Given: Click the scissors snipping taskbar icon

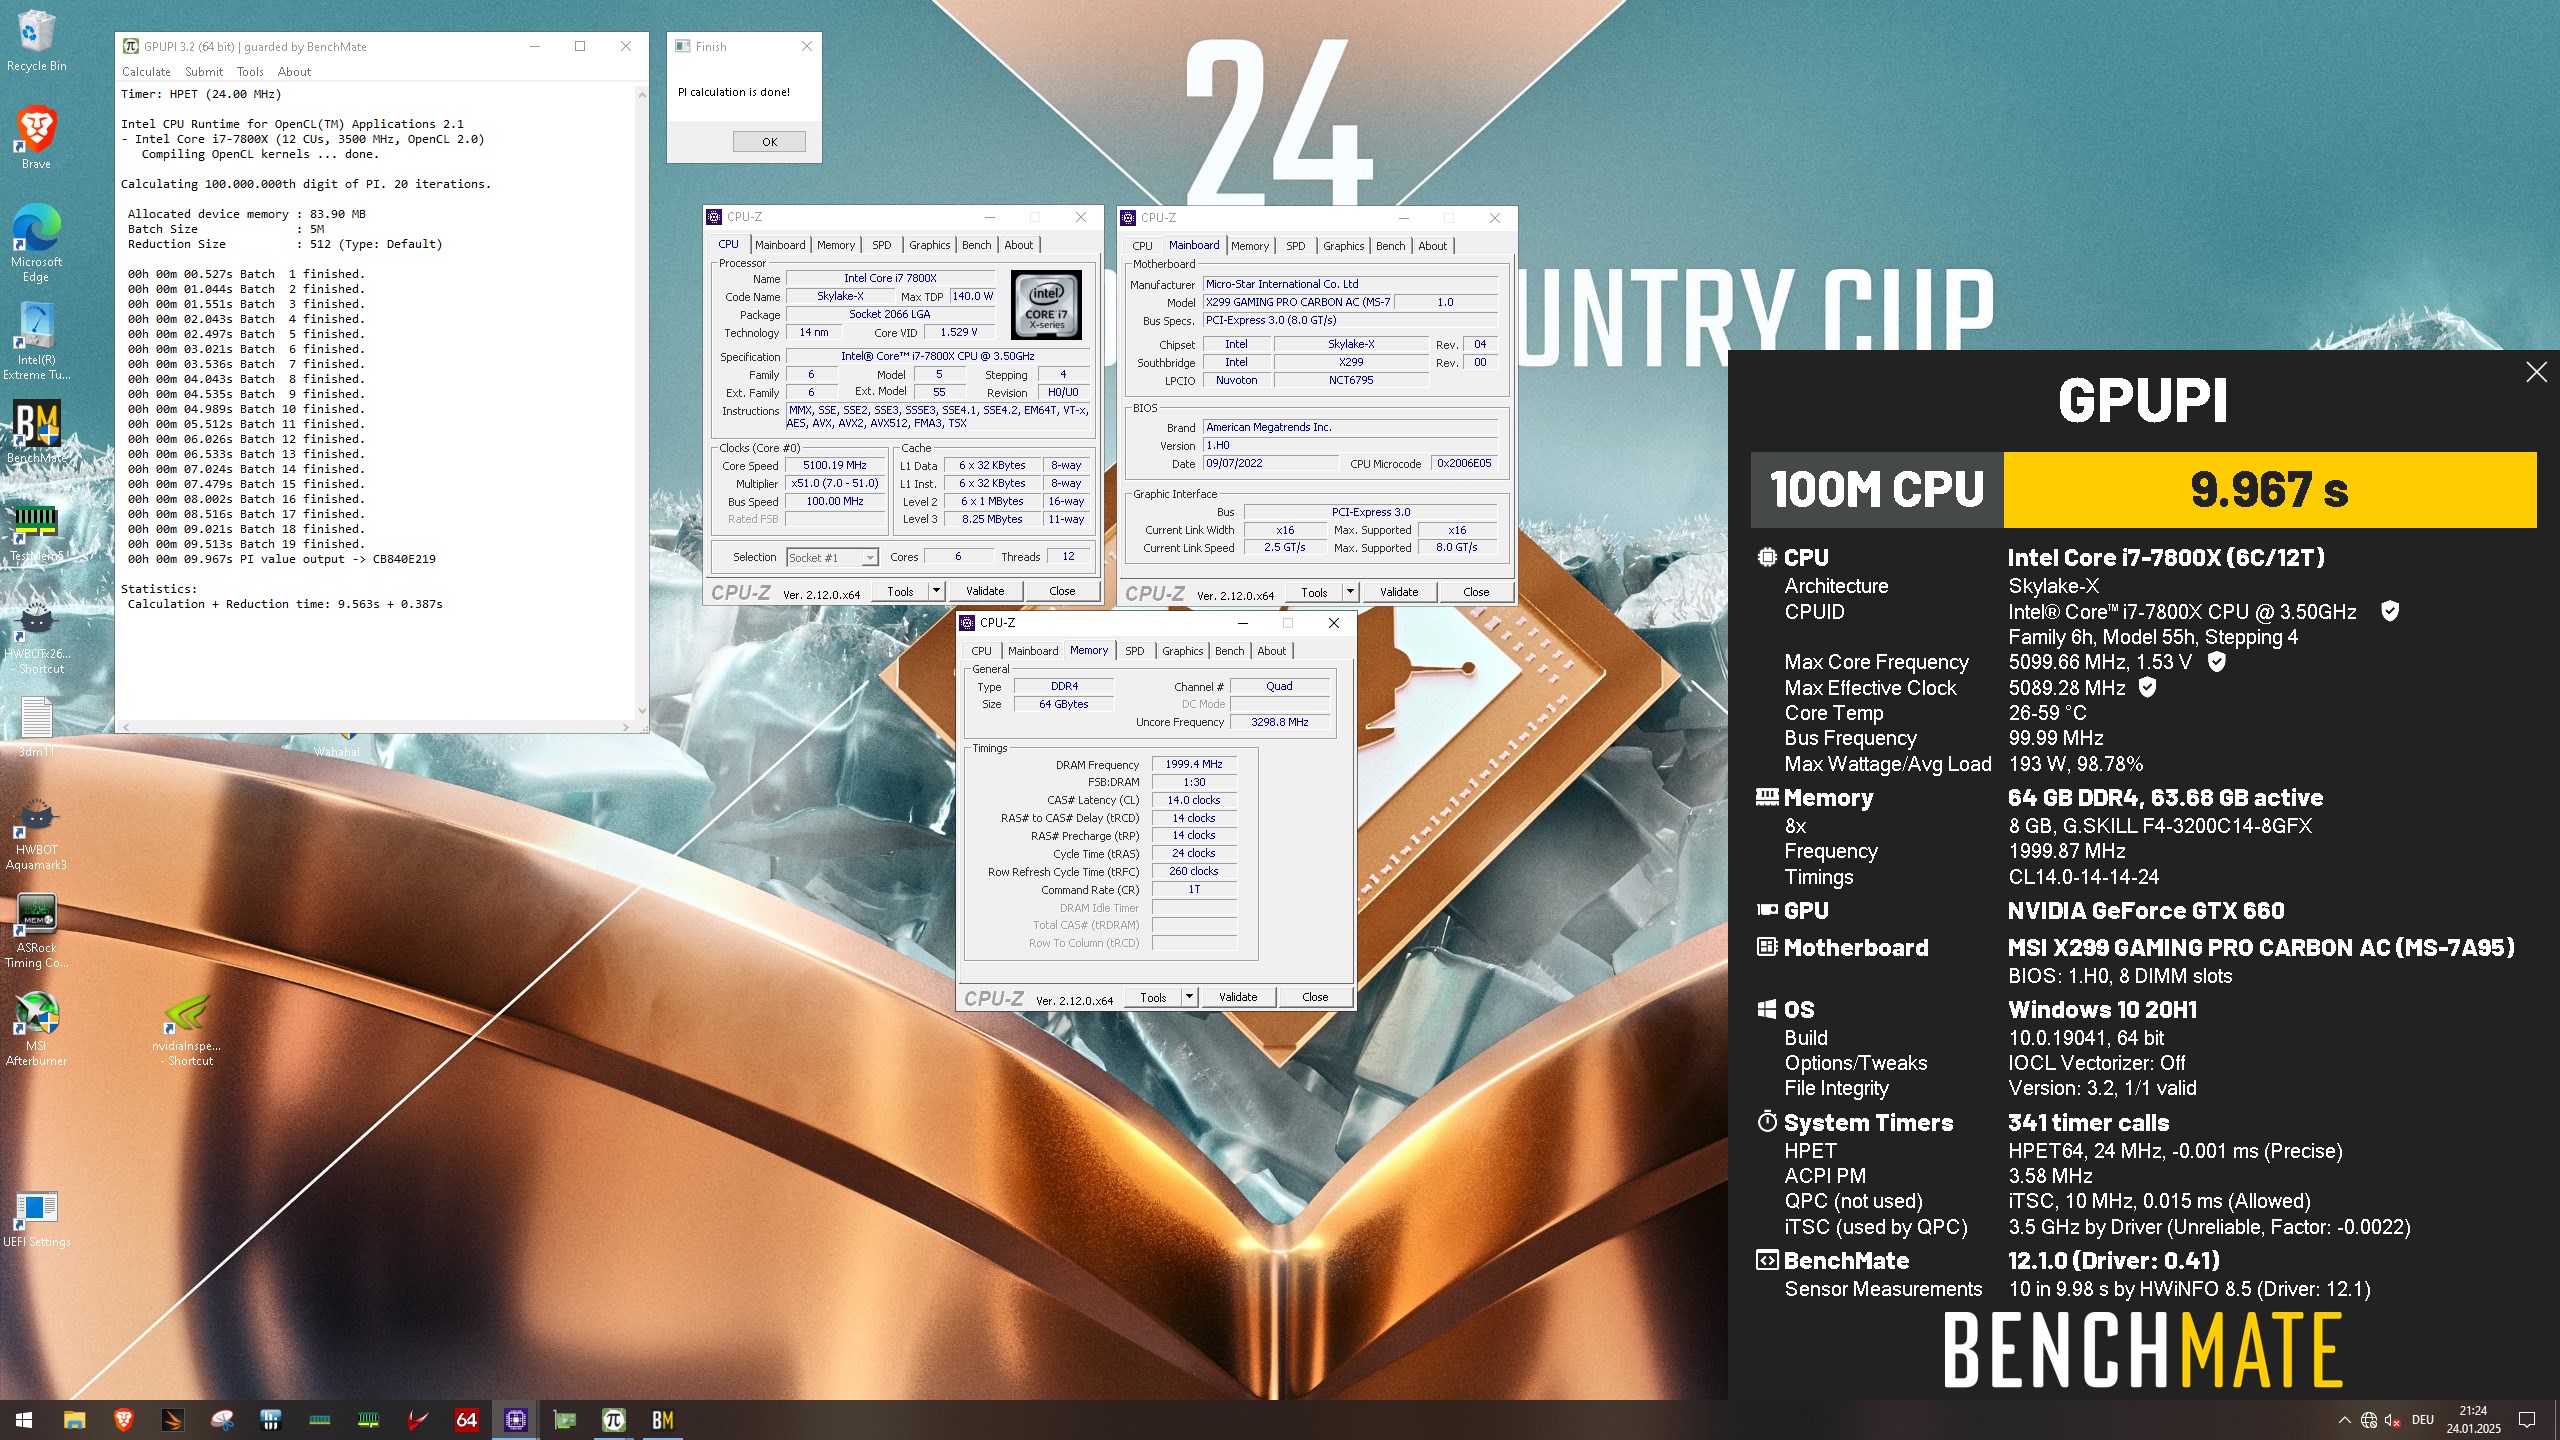Looking at the screenshot, I should click(x=221, y=1420).
